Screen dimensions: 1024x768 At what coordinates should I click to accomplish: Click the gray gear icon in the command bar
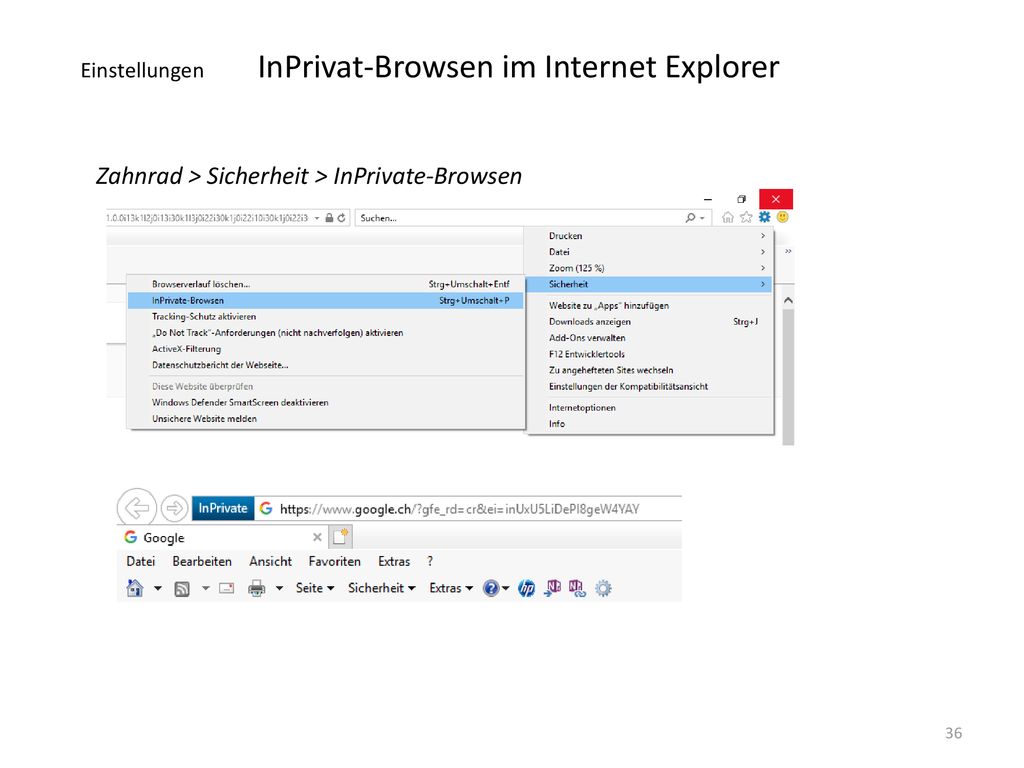603,588
